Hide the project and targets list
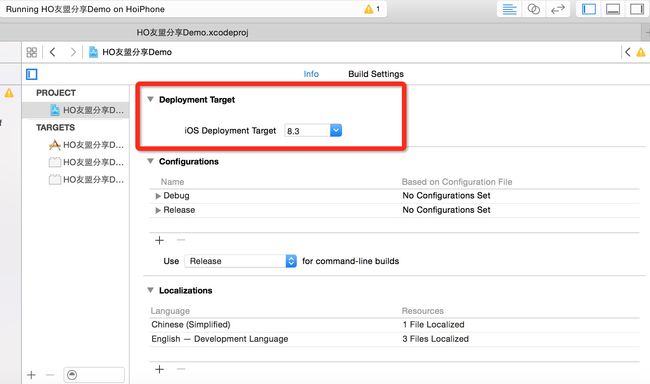The image size is (650, 384). pos(32,74)
